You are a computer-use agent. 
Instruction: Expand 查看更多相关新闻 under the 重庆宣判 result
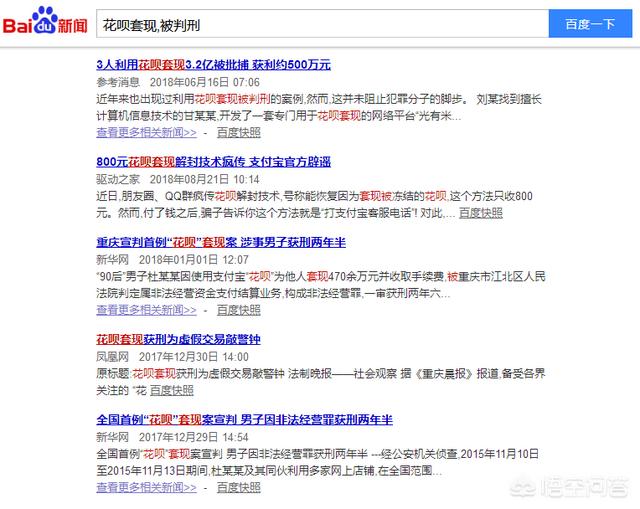146,308
